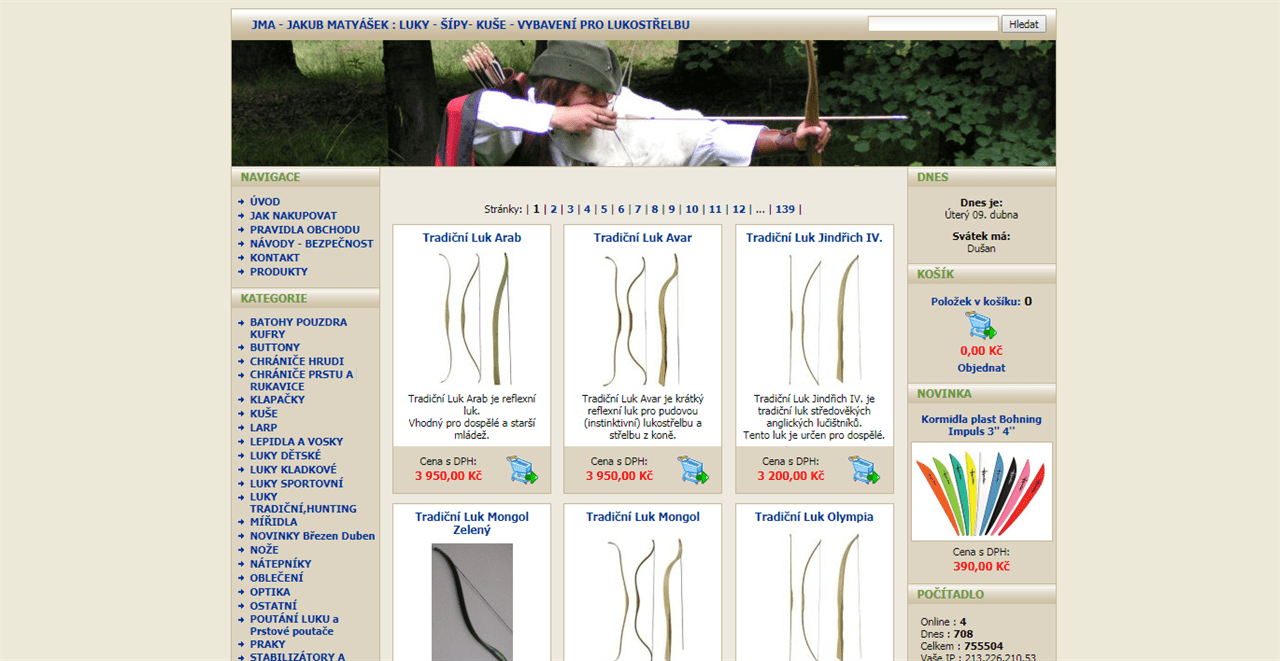
Task: Open KONTAKT navigation link
Action: 275,258
